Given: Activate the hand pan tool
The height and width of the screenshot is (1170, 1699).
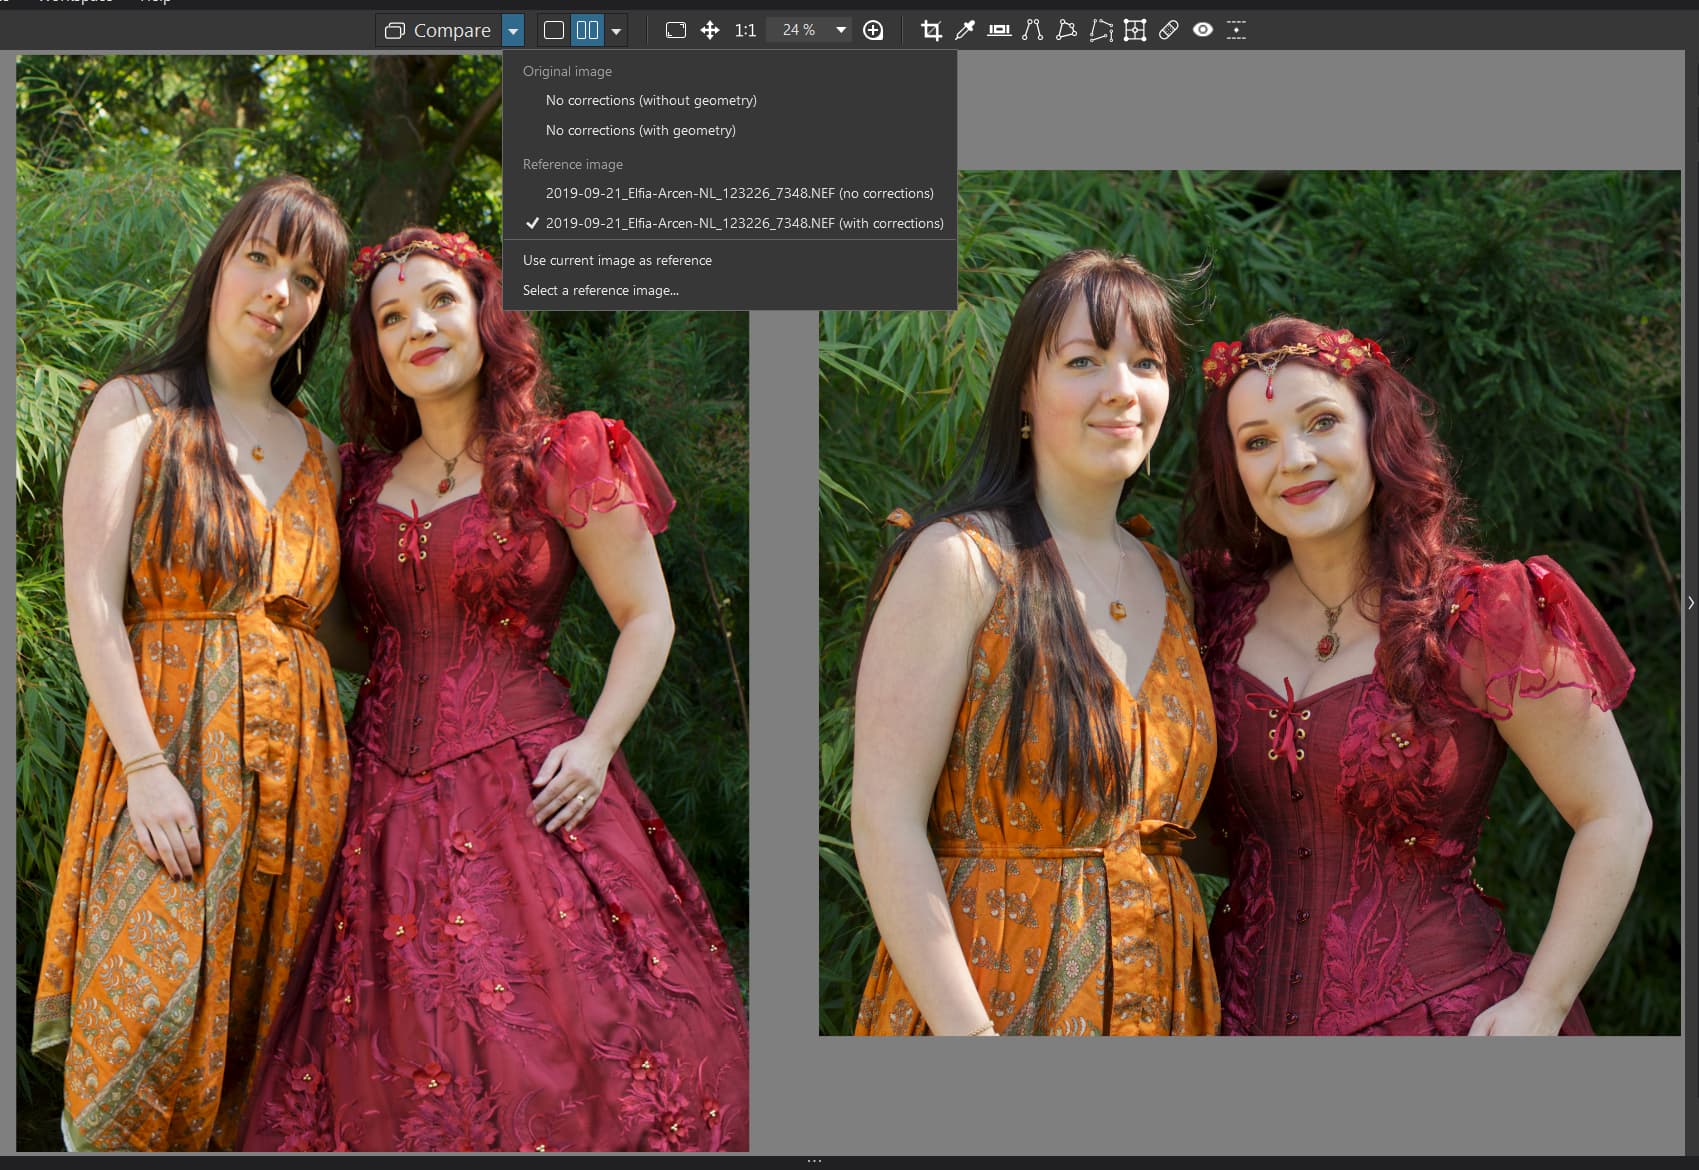Looking at the screenshot, I should [710, 30].
